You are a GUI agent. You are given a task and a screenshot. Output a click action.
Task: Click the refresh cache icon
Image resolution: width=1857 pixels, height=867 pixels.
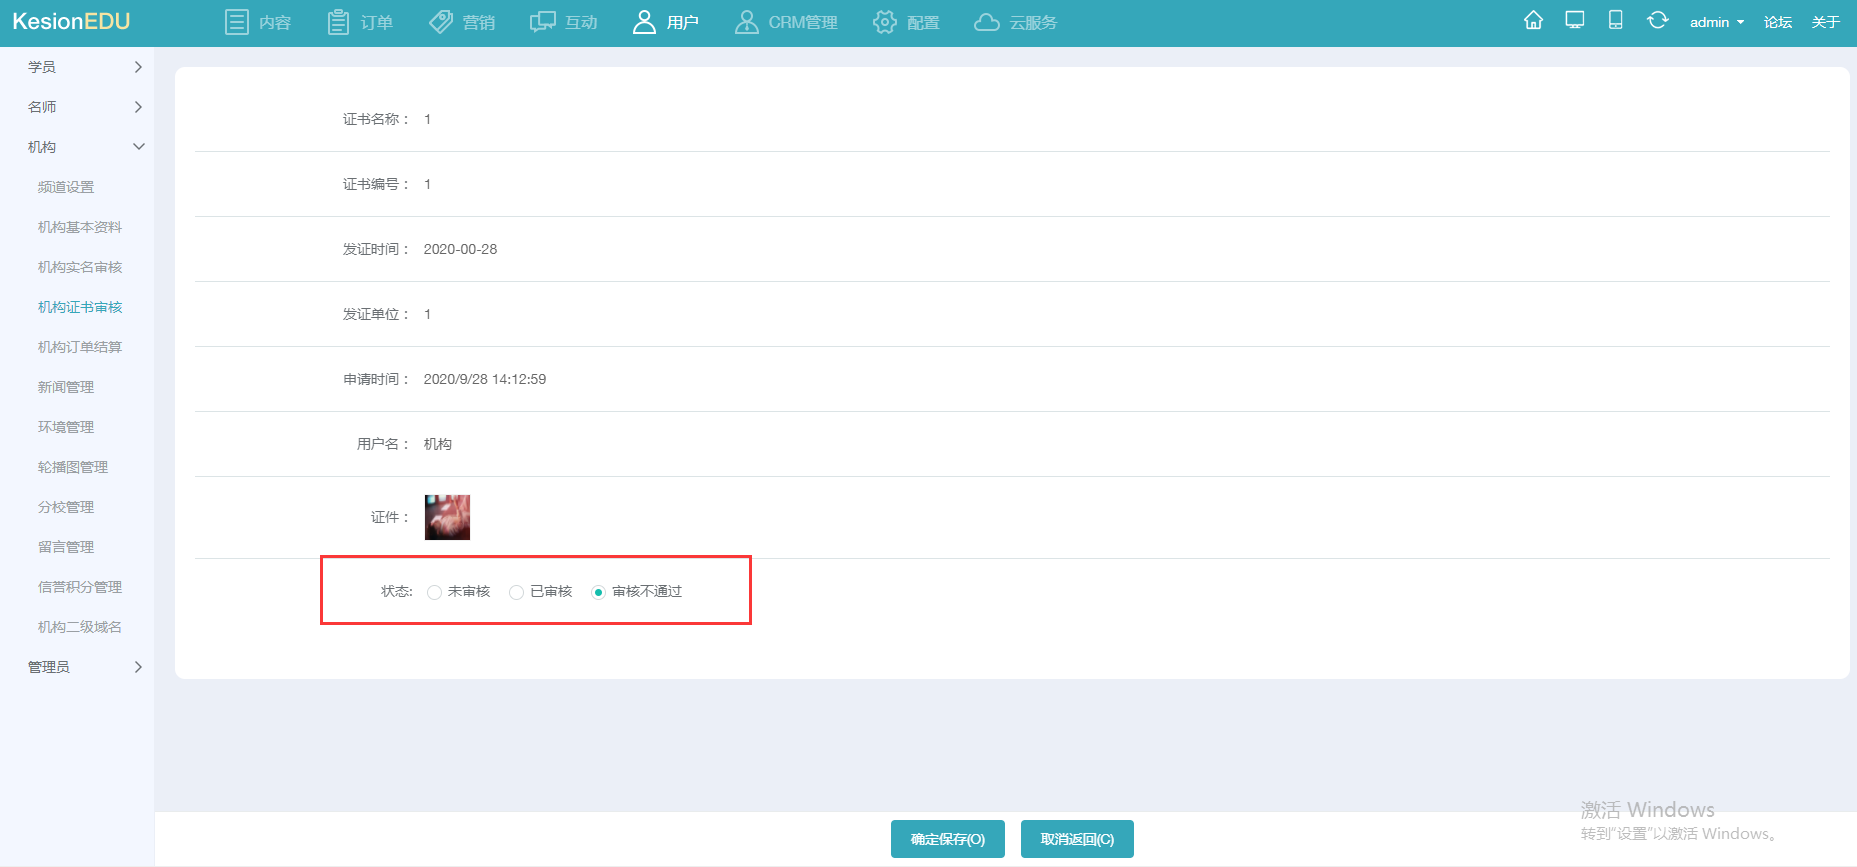pyautogui.click(x=1657, y=21)
